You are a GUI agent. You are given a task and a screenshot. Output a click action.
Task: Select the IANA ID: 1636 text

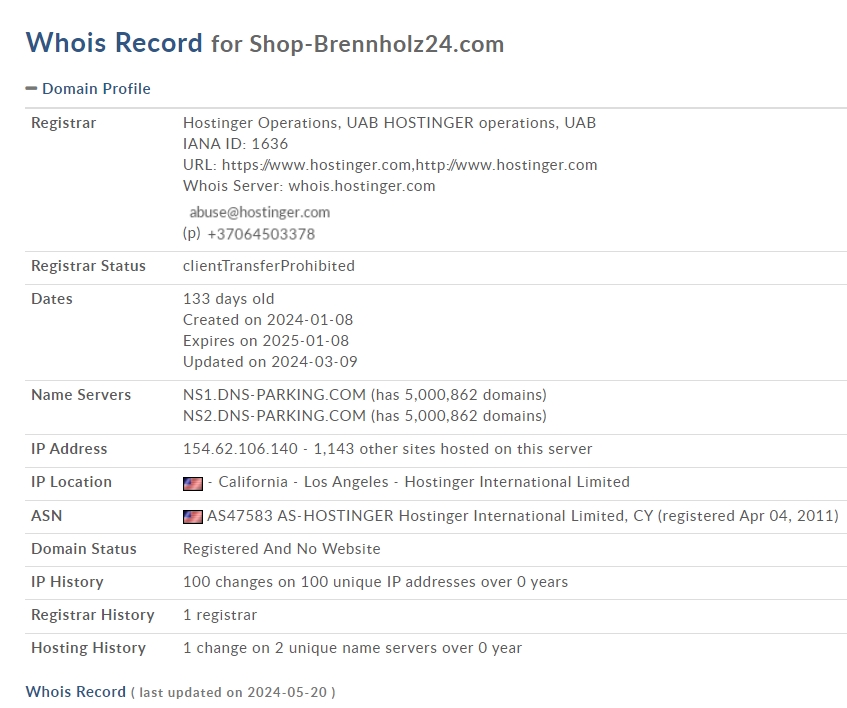point(236,144)
